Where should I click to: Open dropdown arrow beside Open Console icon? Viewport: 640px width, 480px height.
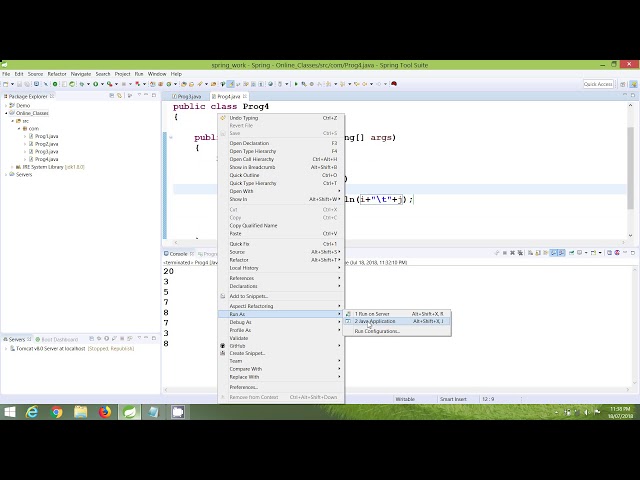point(600,253)
